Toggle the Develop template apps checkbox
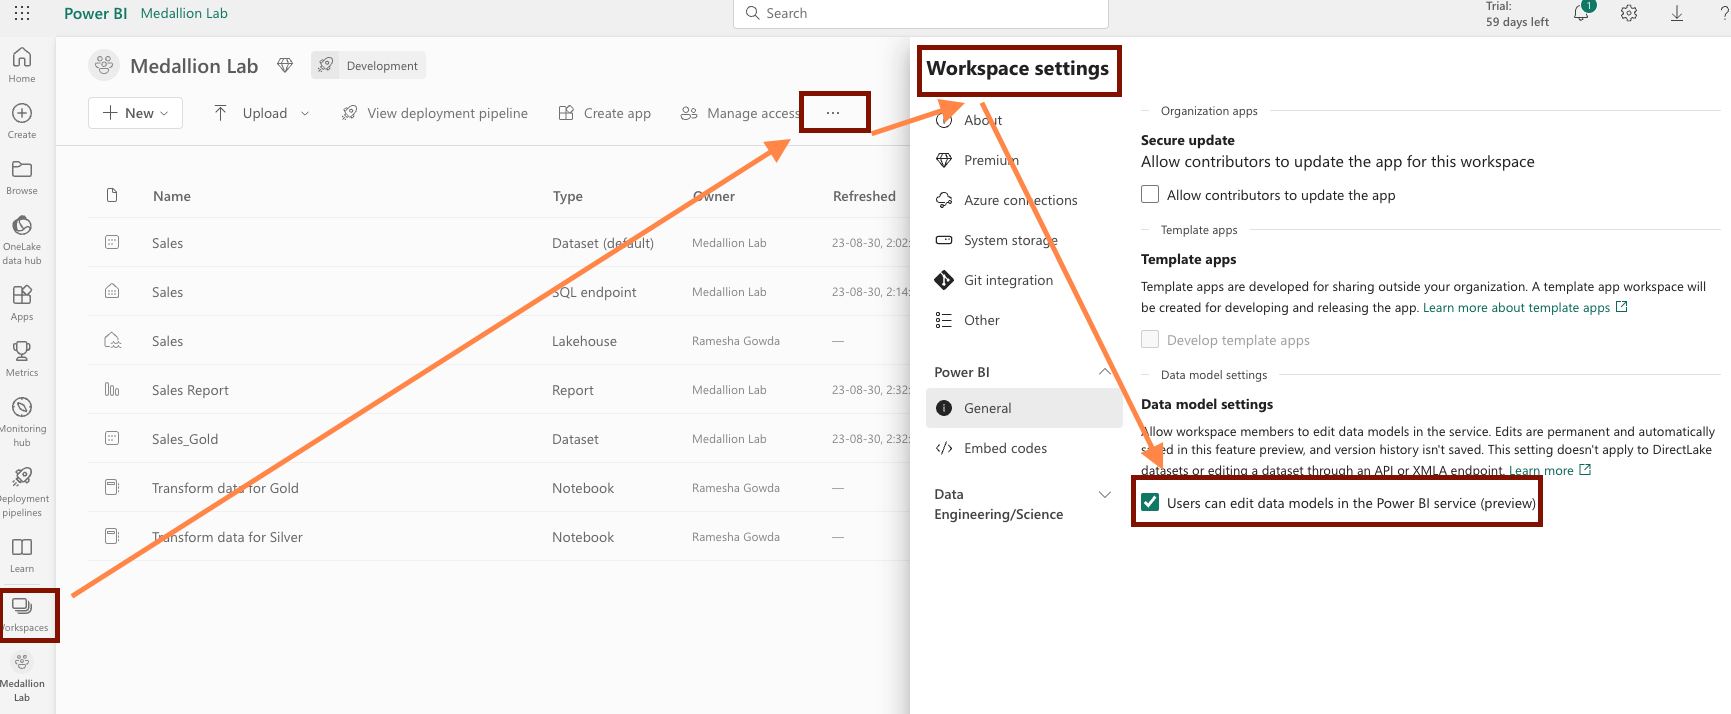 (1150, 339)
